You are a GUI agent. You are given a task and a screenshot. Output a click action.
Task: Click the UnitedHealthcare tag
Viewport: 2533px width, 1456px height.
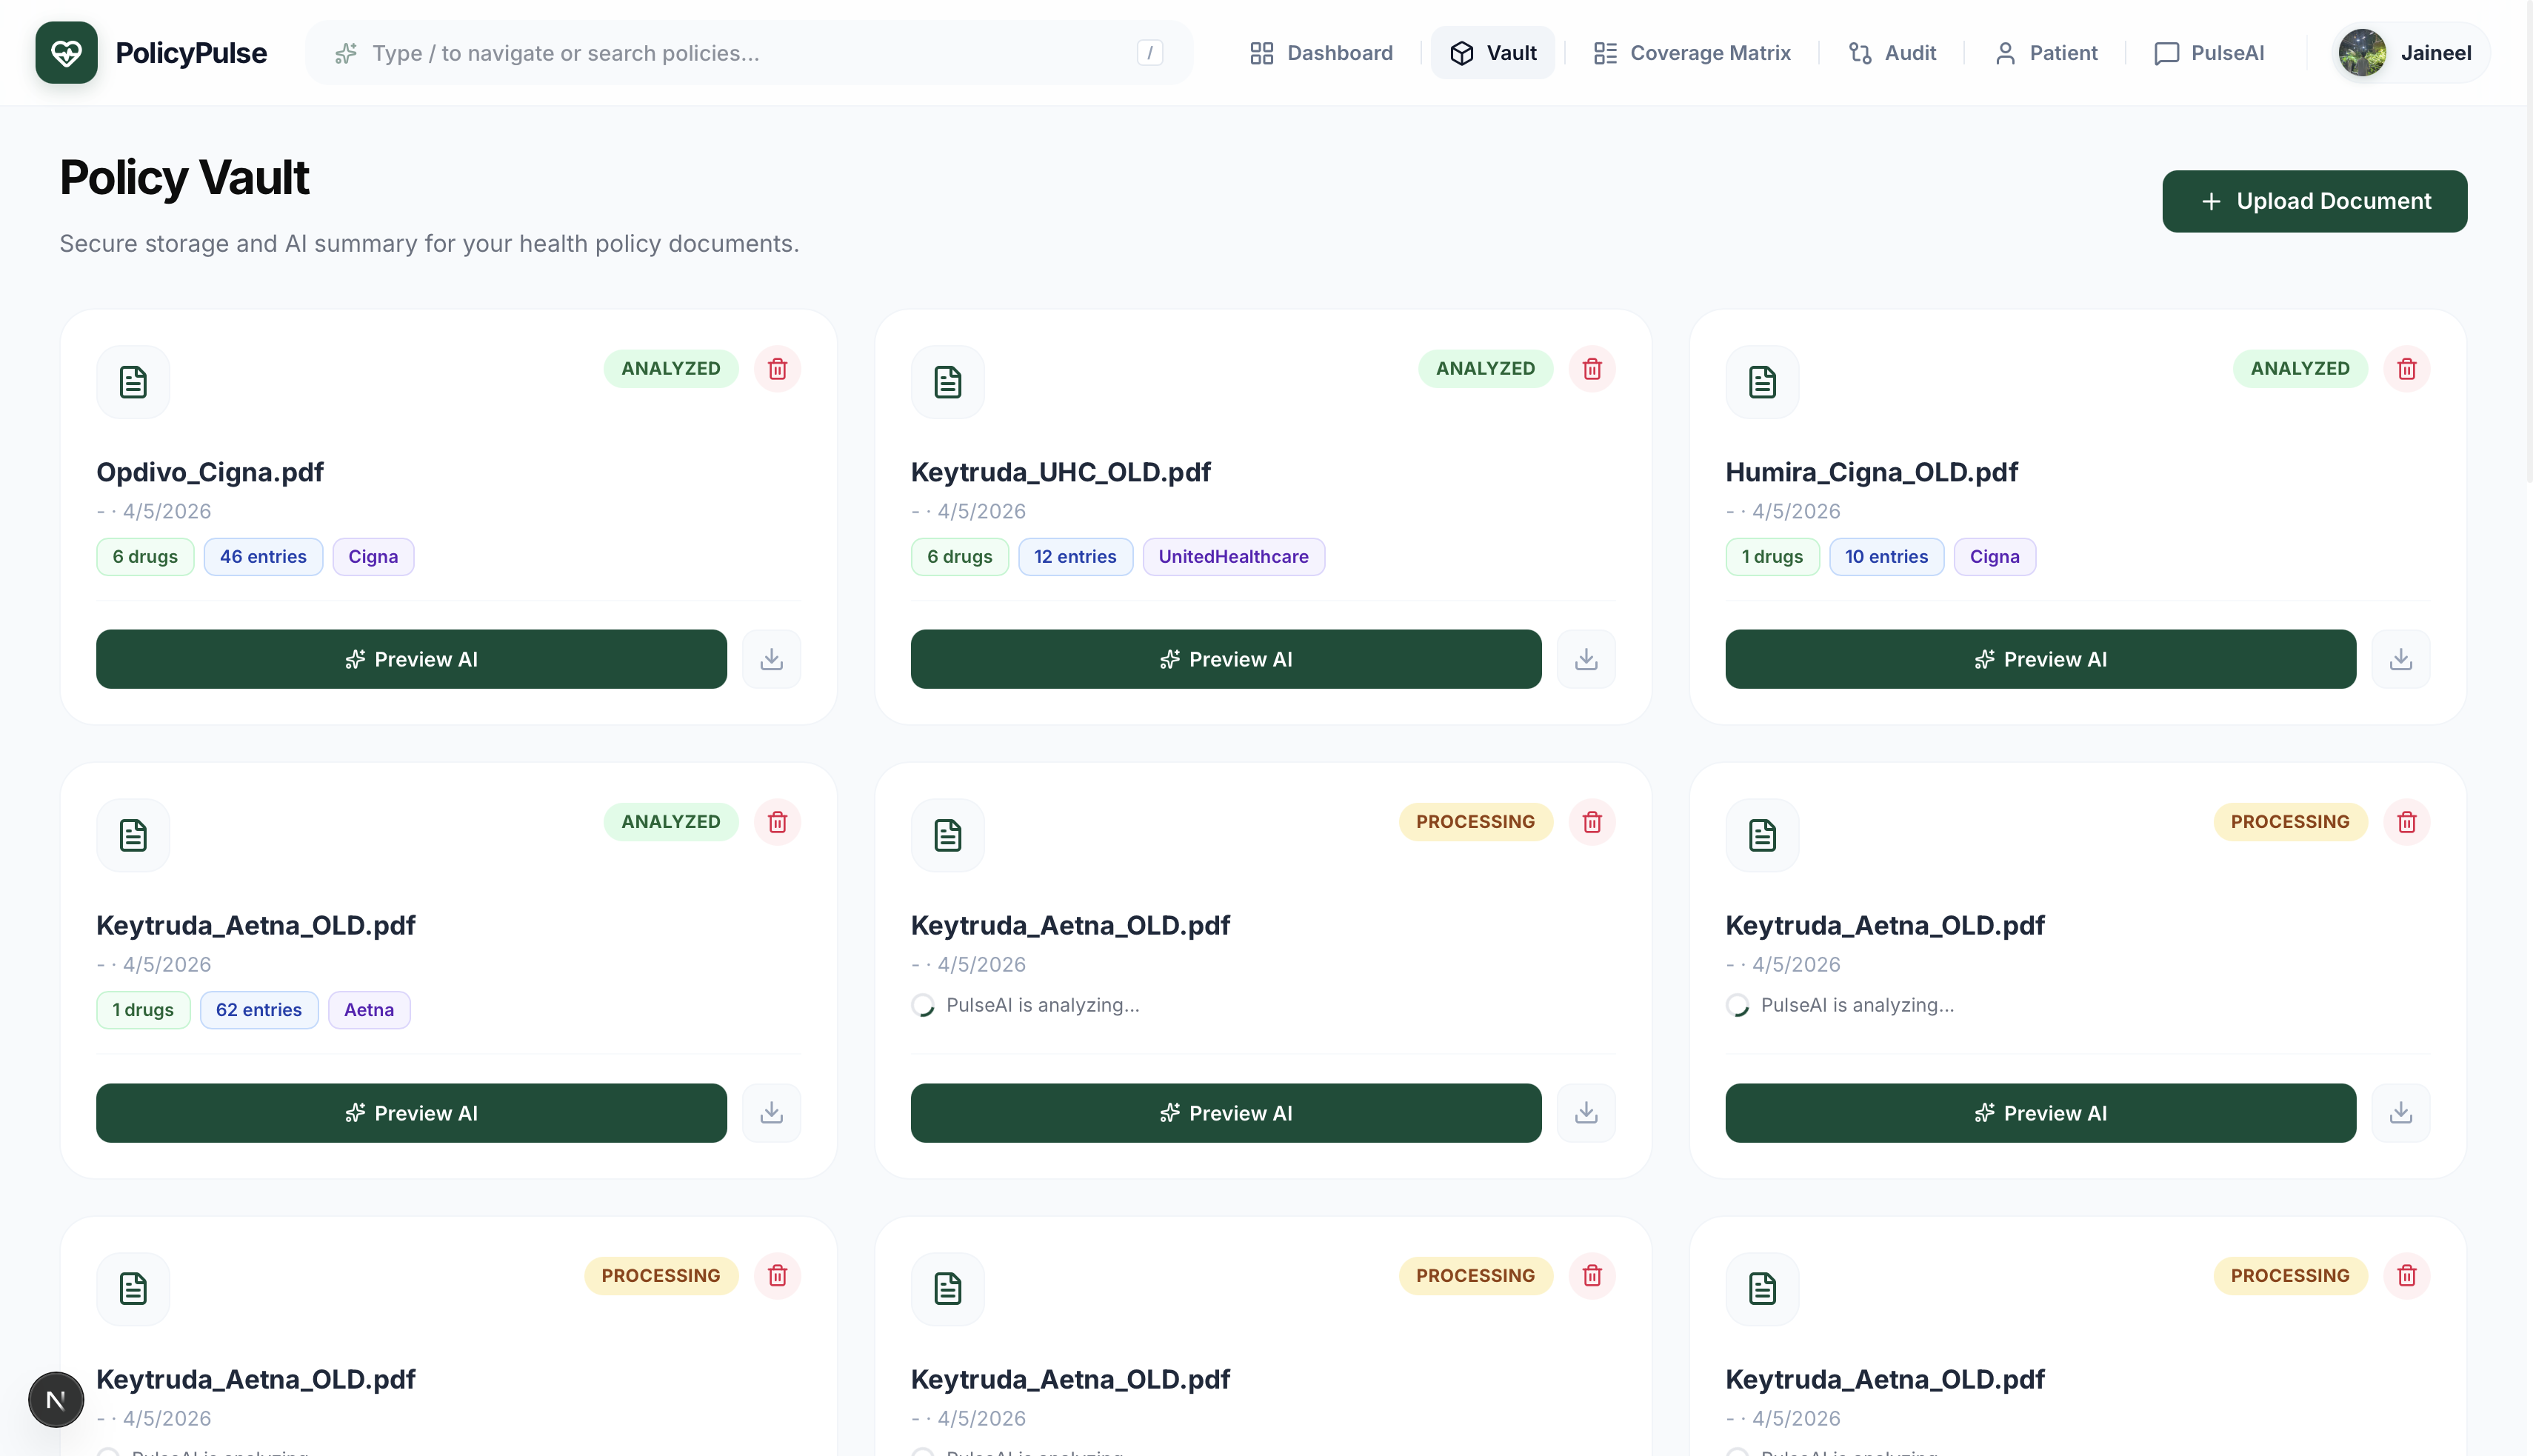[1232, 557]
